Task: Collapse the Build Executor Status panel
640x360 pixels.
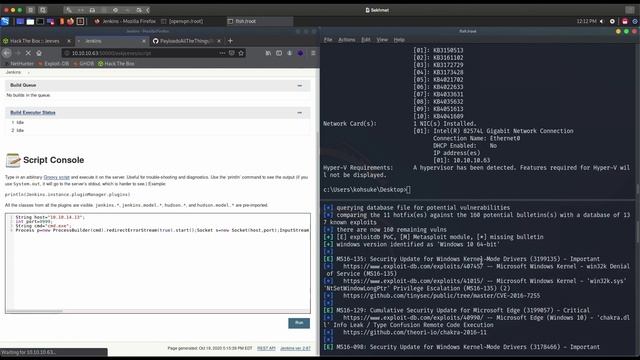Action: click(x=300, y=113)
